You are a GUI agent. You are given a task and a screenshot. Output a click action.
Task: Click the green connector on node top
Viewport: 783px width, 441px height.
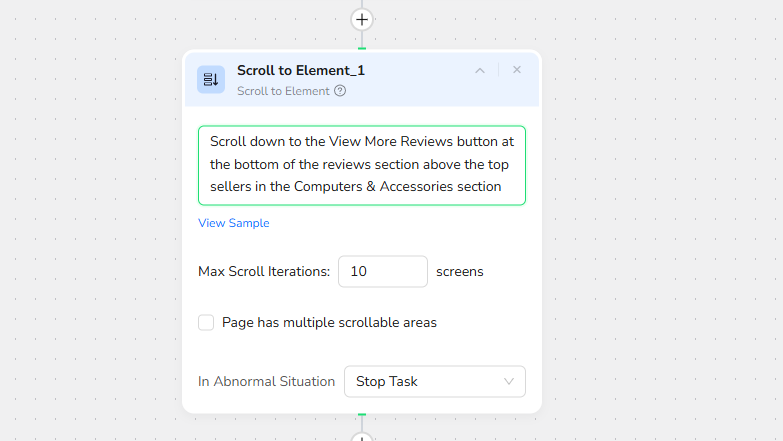click(362, 48)
